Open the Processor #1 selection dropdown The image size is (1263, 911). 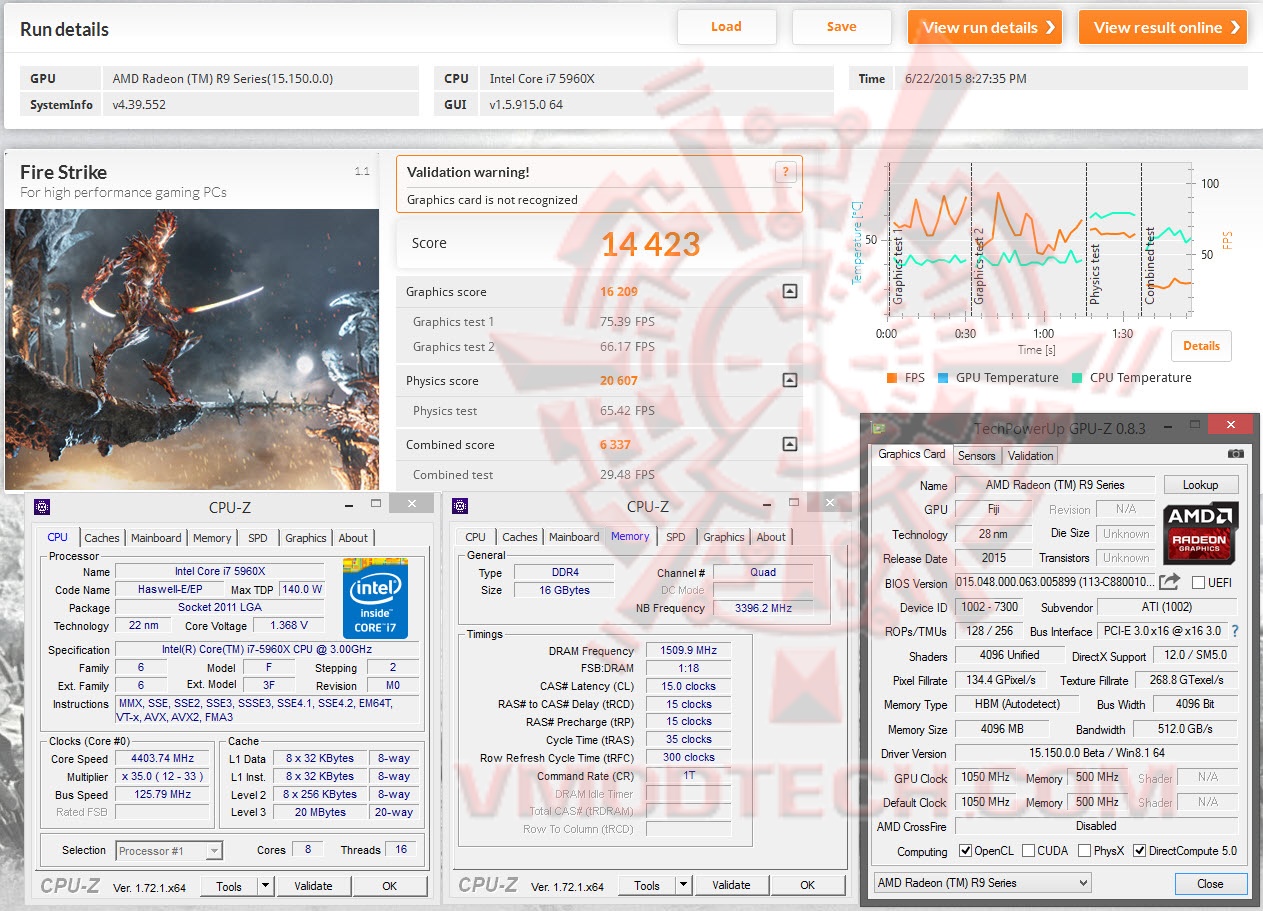point(169,851)
